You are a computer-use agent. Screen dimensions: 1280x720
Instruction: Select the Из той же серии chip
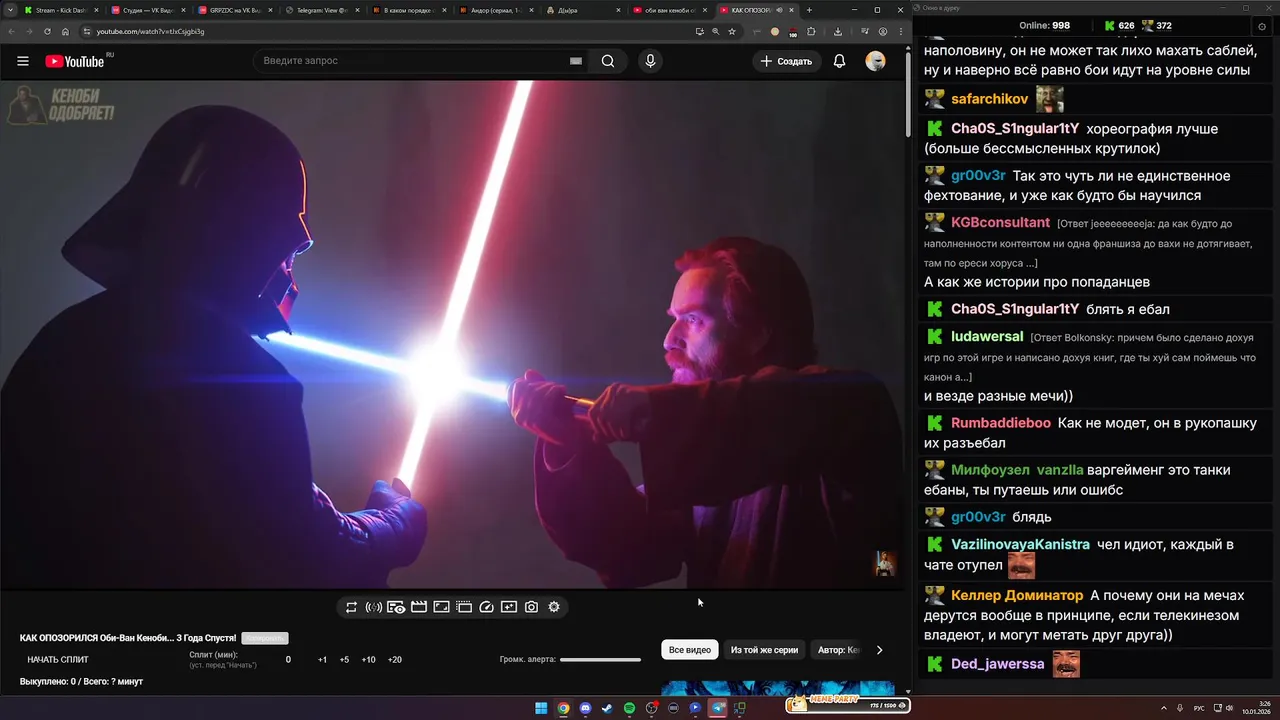(764, 650)
